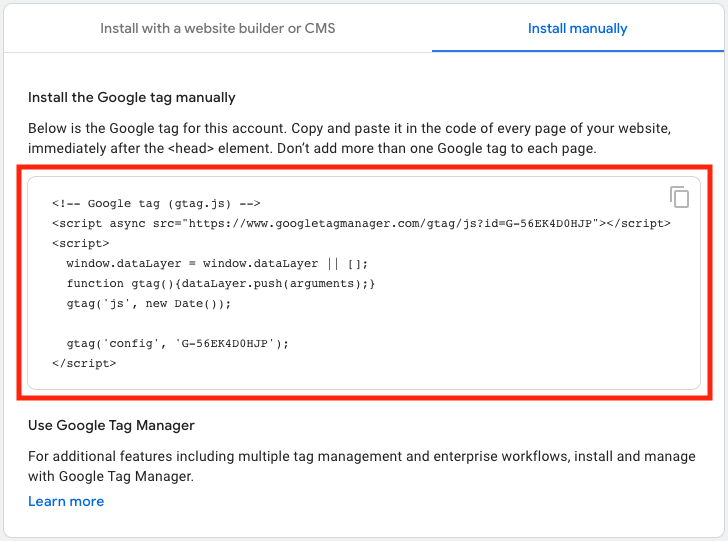Viewport: 728px width, 541px height.
Task: Click the Use Google Tag Manager heading
Action: coord(111,425)
